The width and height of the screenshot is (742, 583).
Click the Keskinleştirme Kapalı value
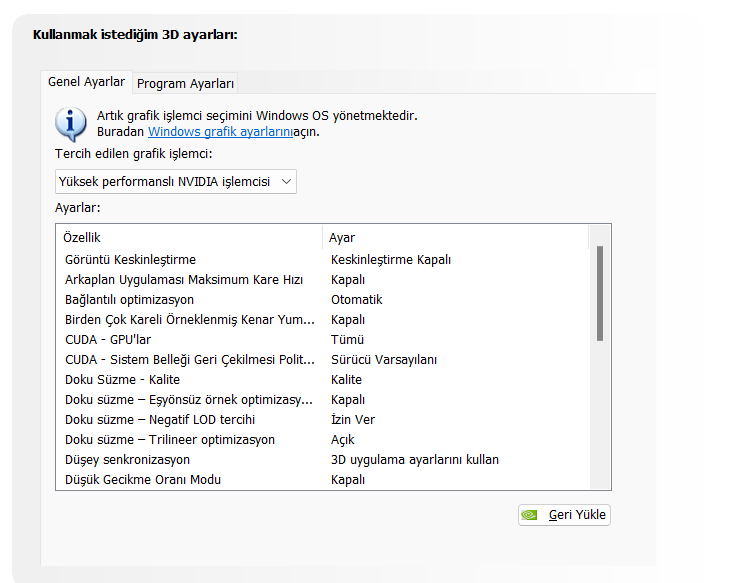point(391,260)
